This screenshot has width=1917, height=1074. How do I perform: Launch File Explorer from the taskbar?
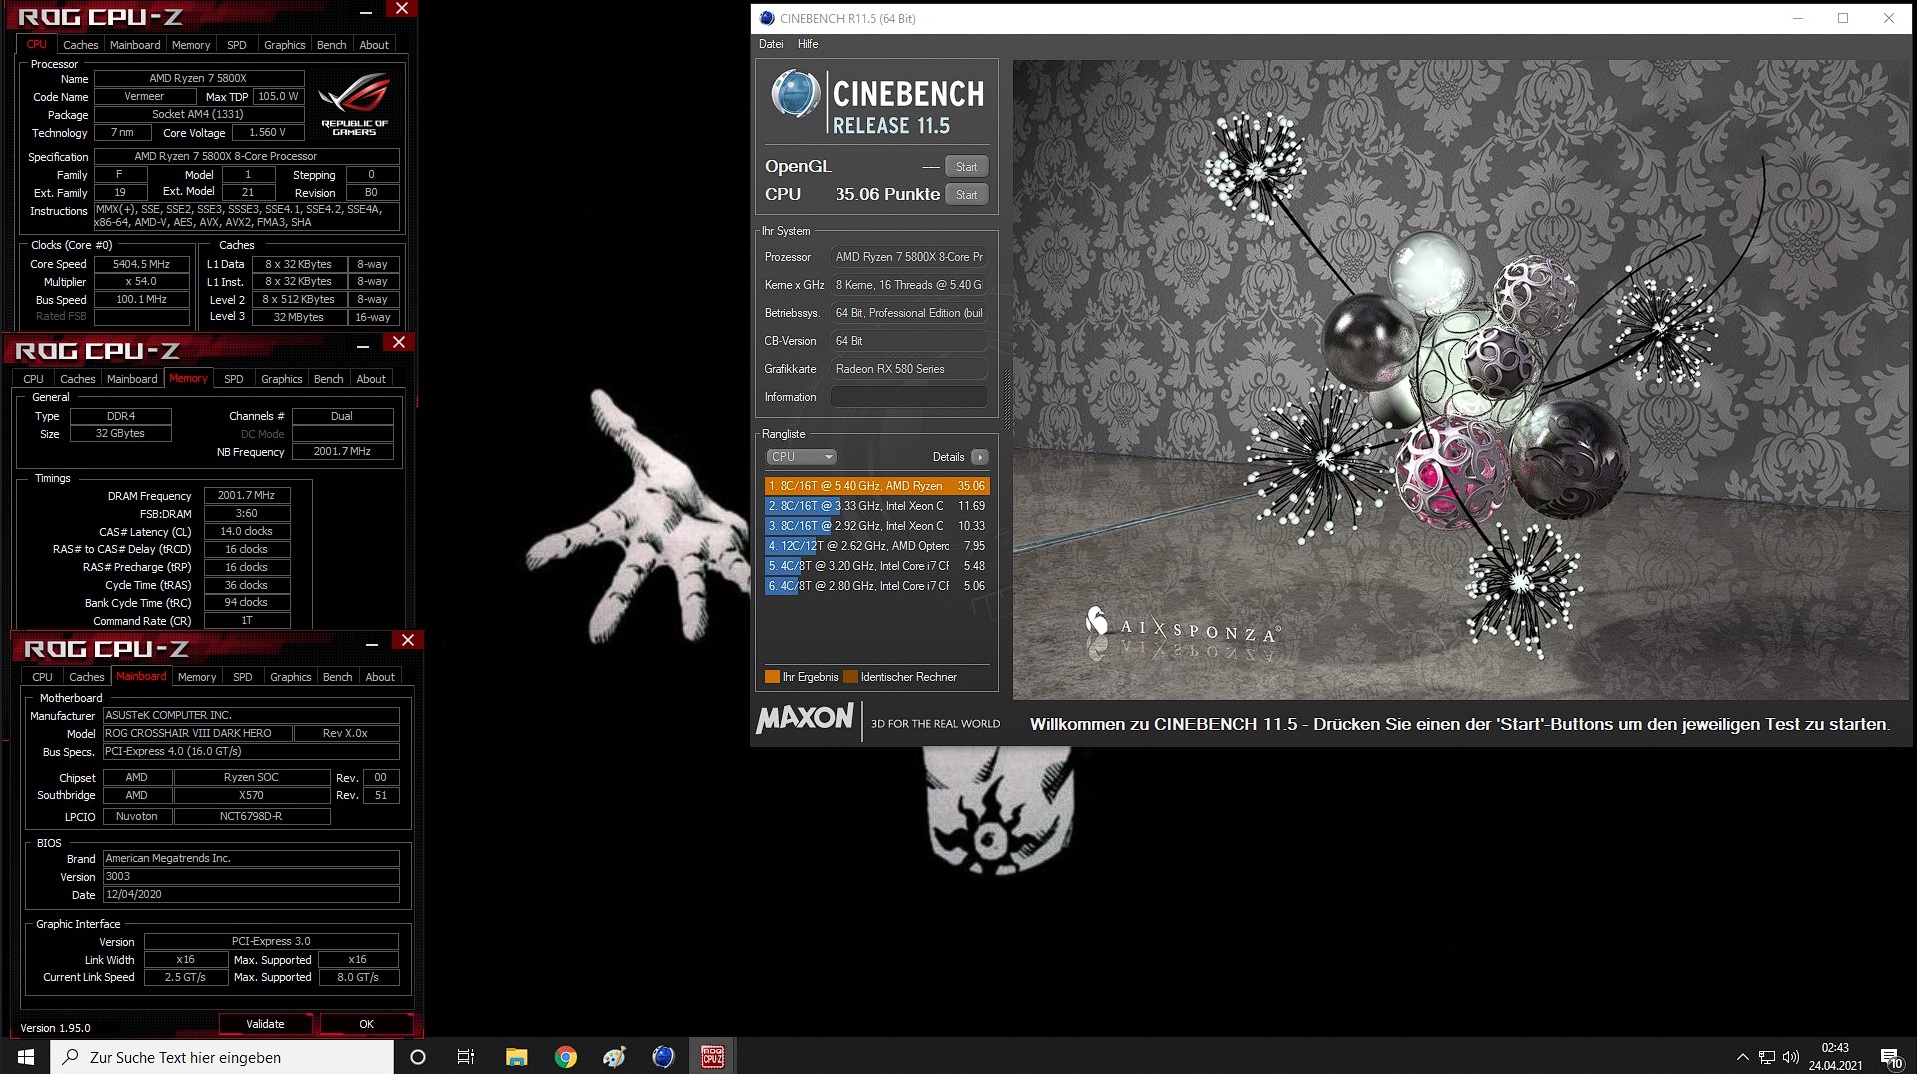(x=516, y=1056)
